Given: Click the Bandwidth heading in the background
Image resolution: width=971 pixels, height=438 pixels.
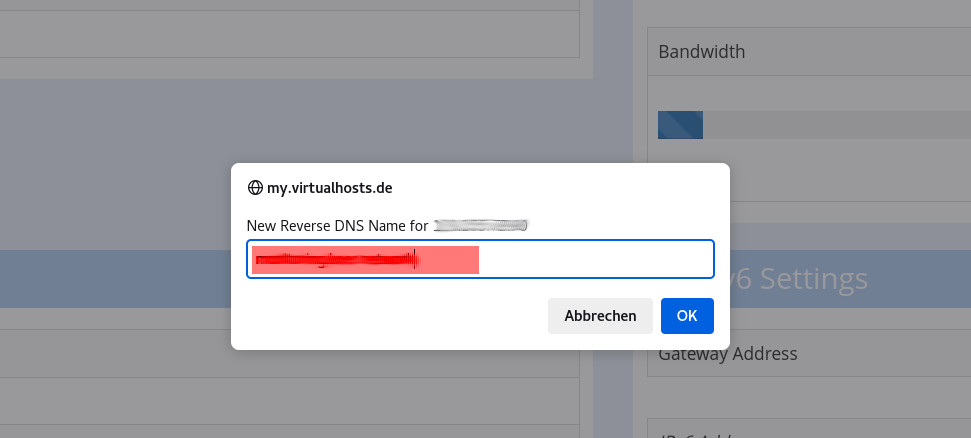Looking at the screenshot, I should coord(702,51).
